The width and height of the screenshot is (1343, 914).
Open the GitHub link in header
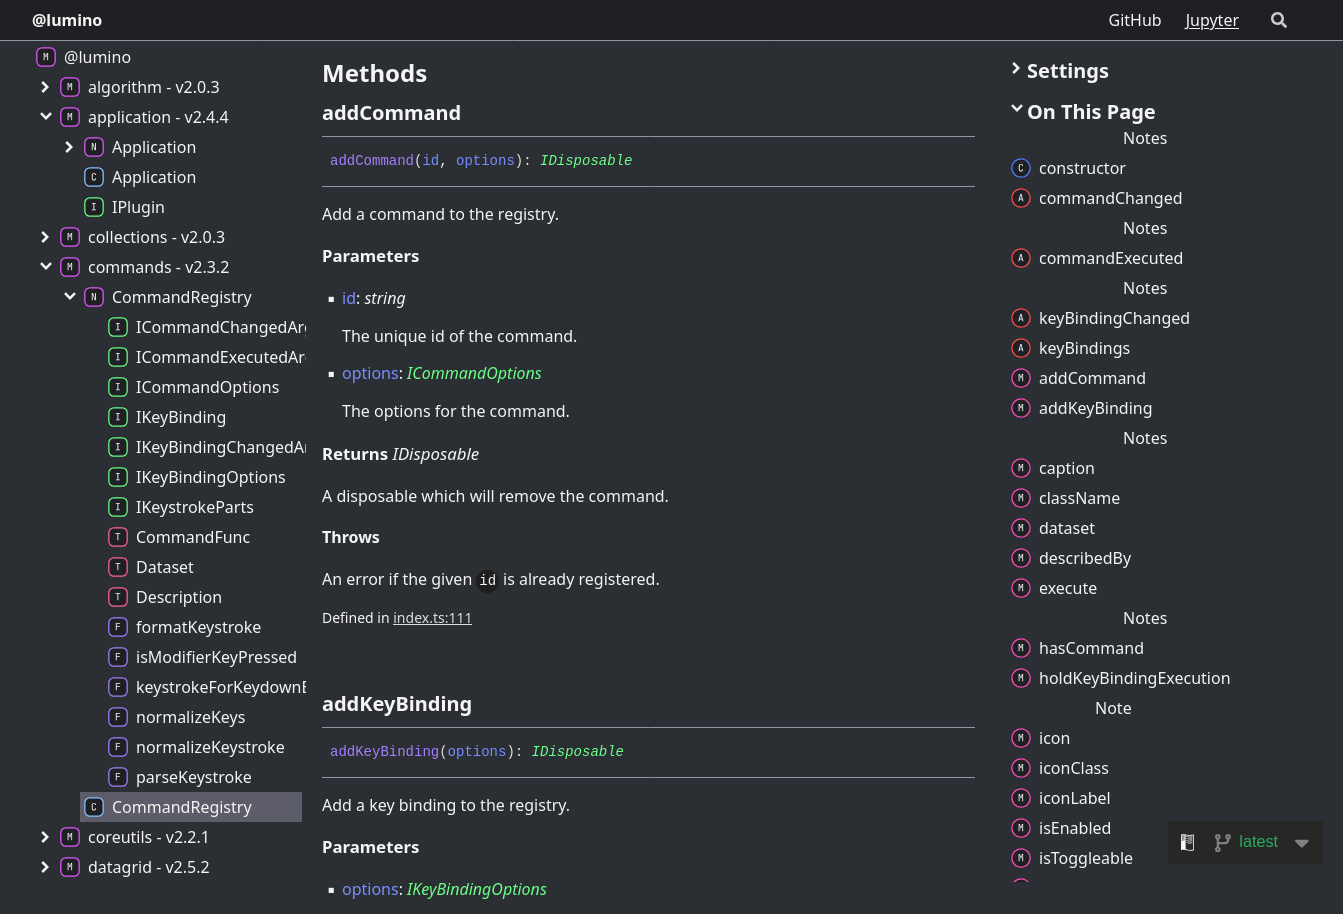click(x=1135, y=20)
